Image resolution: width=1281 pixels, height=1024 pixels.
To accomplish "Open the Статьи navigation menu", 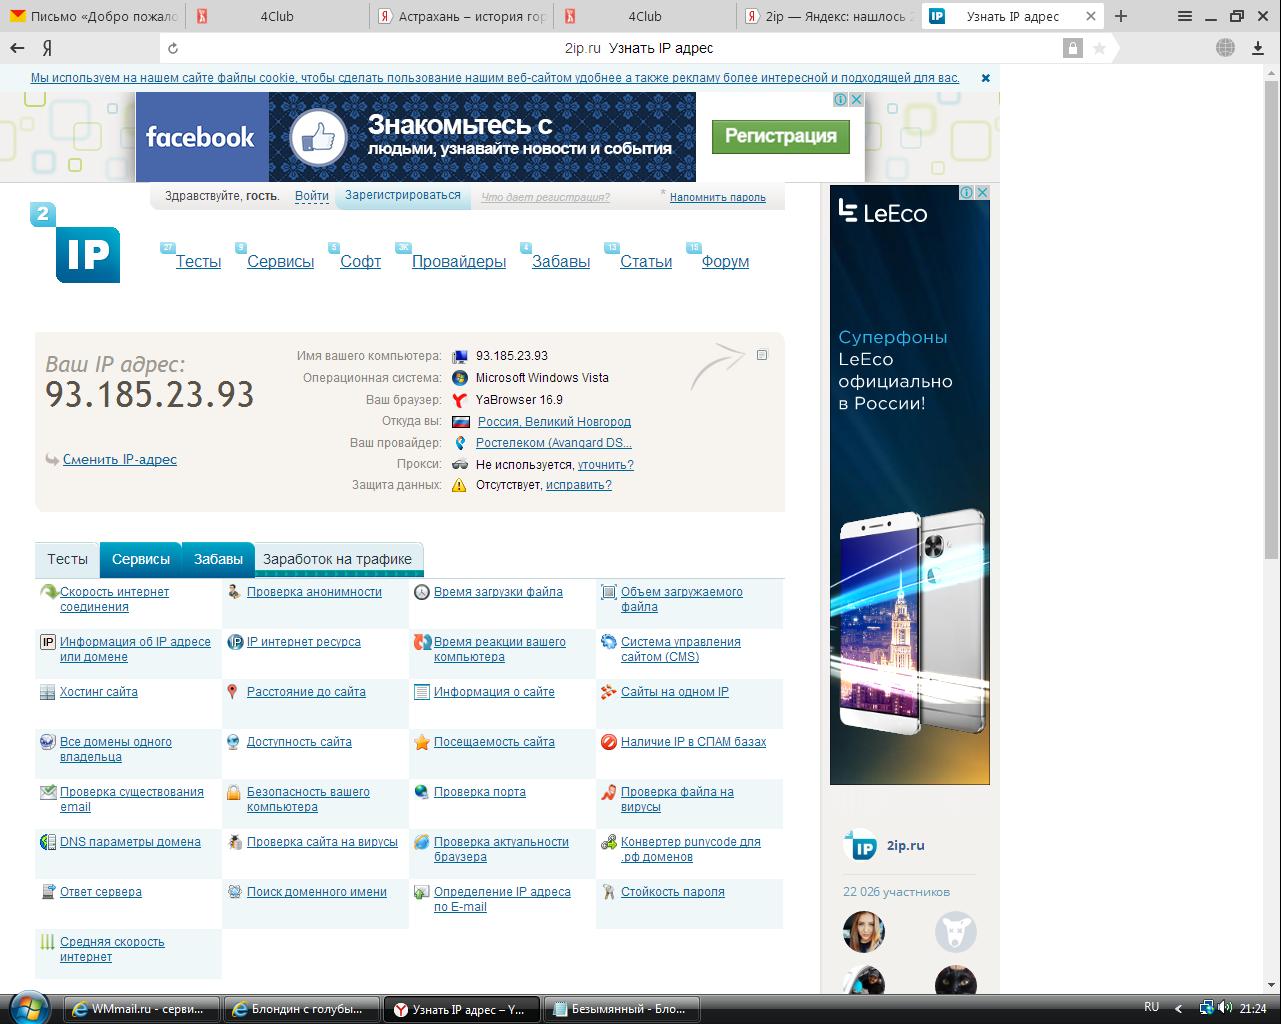I will 646,261.
